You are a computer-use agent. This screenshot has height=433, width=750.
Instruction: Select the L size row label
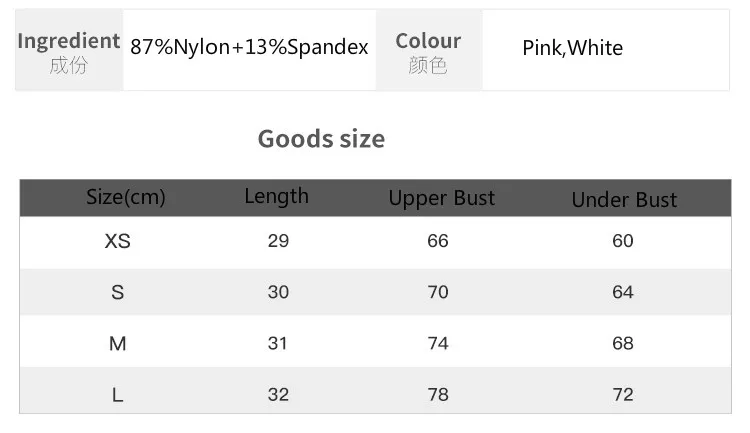[x=118, y=395]
